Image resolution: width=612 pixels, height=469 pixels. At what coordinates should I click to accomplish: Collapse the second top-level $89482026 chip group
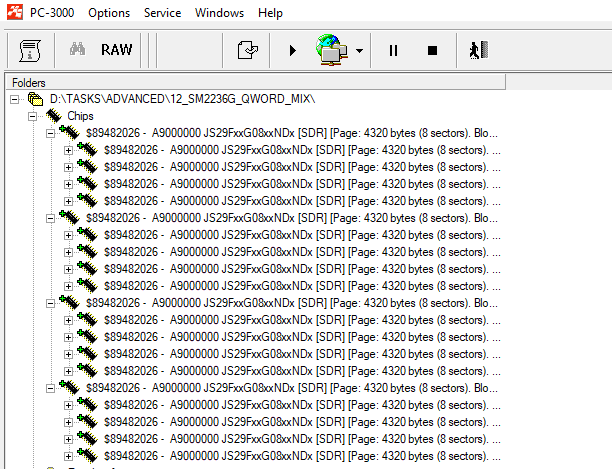tap(50, 219)
